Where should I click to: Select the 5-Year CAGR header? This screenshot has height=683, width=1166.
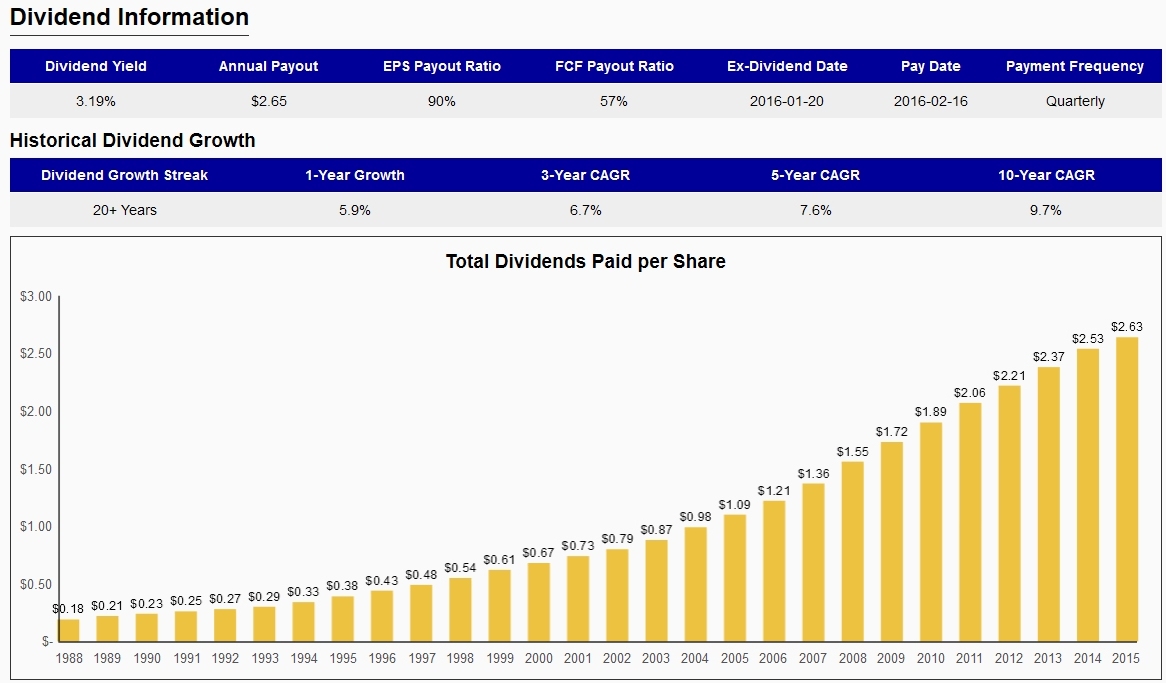click(816, 176)
